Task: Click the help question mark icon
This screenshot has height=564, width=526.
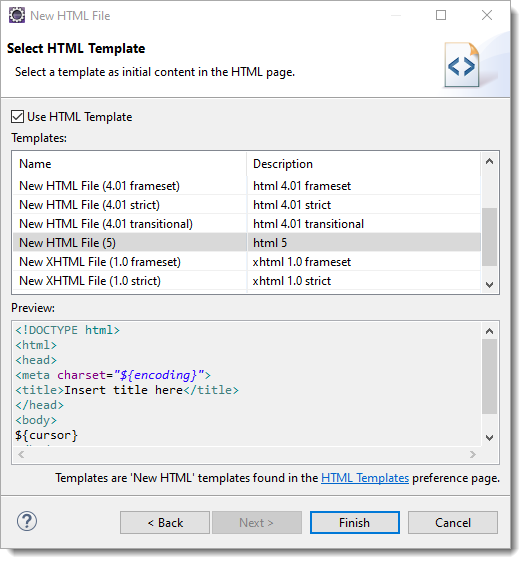Action: click(x=27, y=521)
